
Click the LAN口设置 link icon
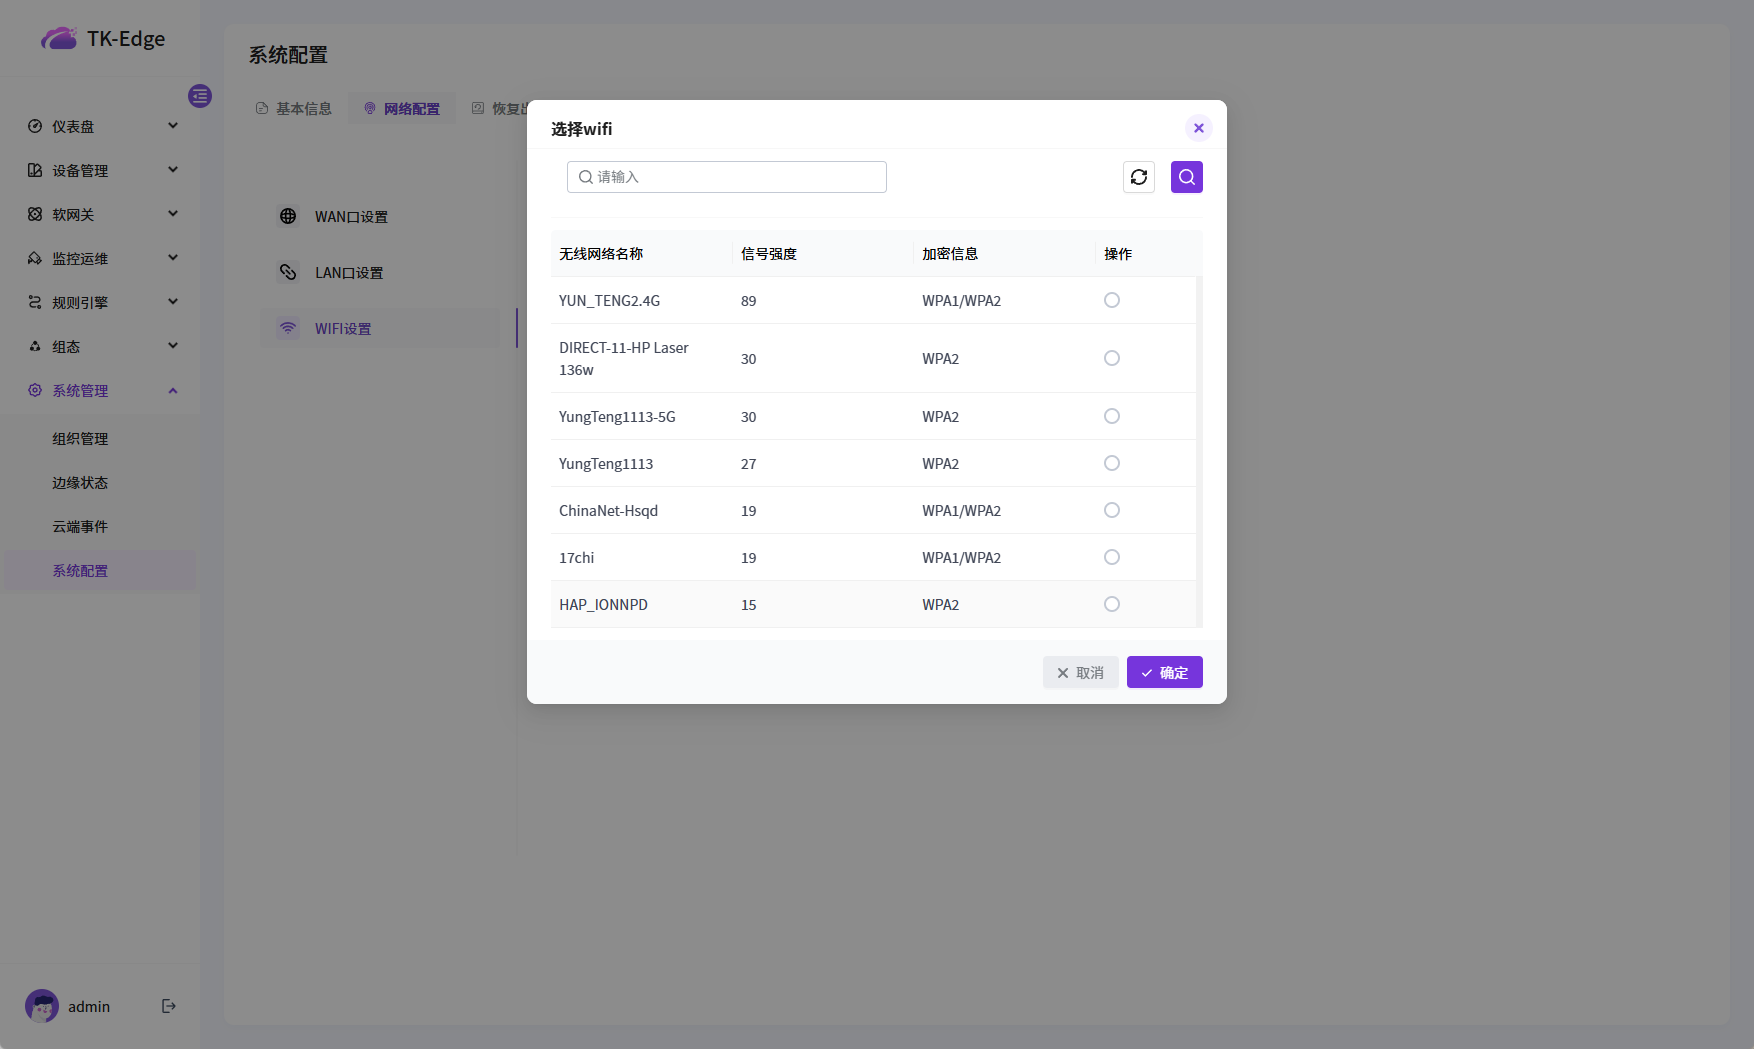click(x=288, y=272)
